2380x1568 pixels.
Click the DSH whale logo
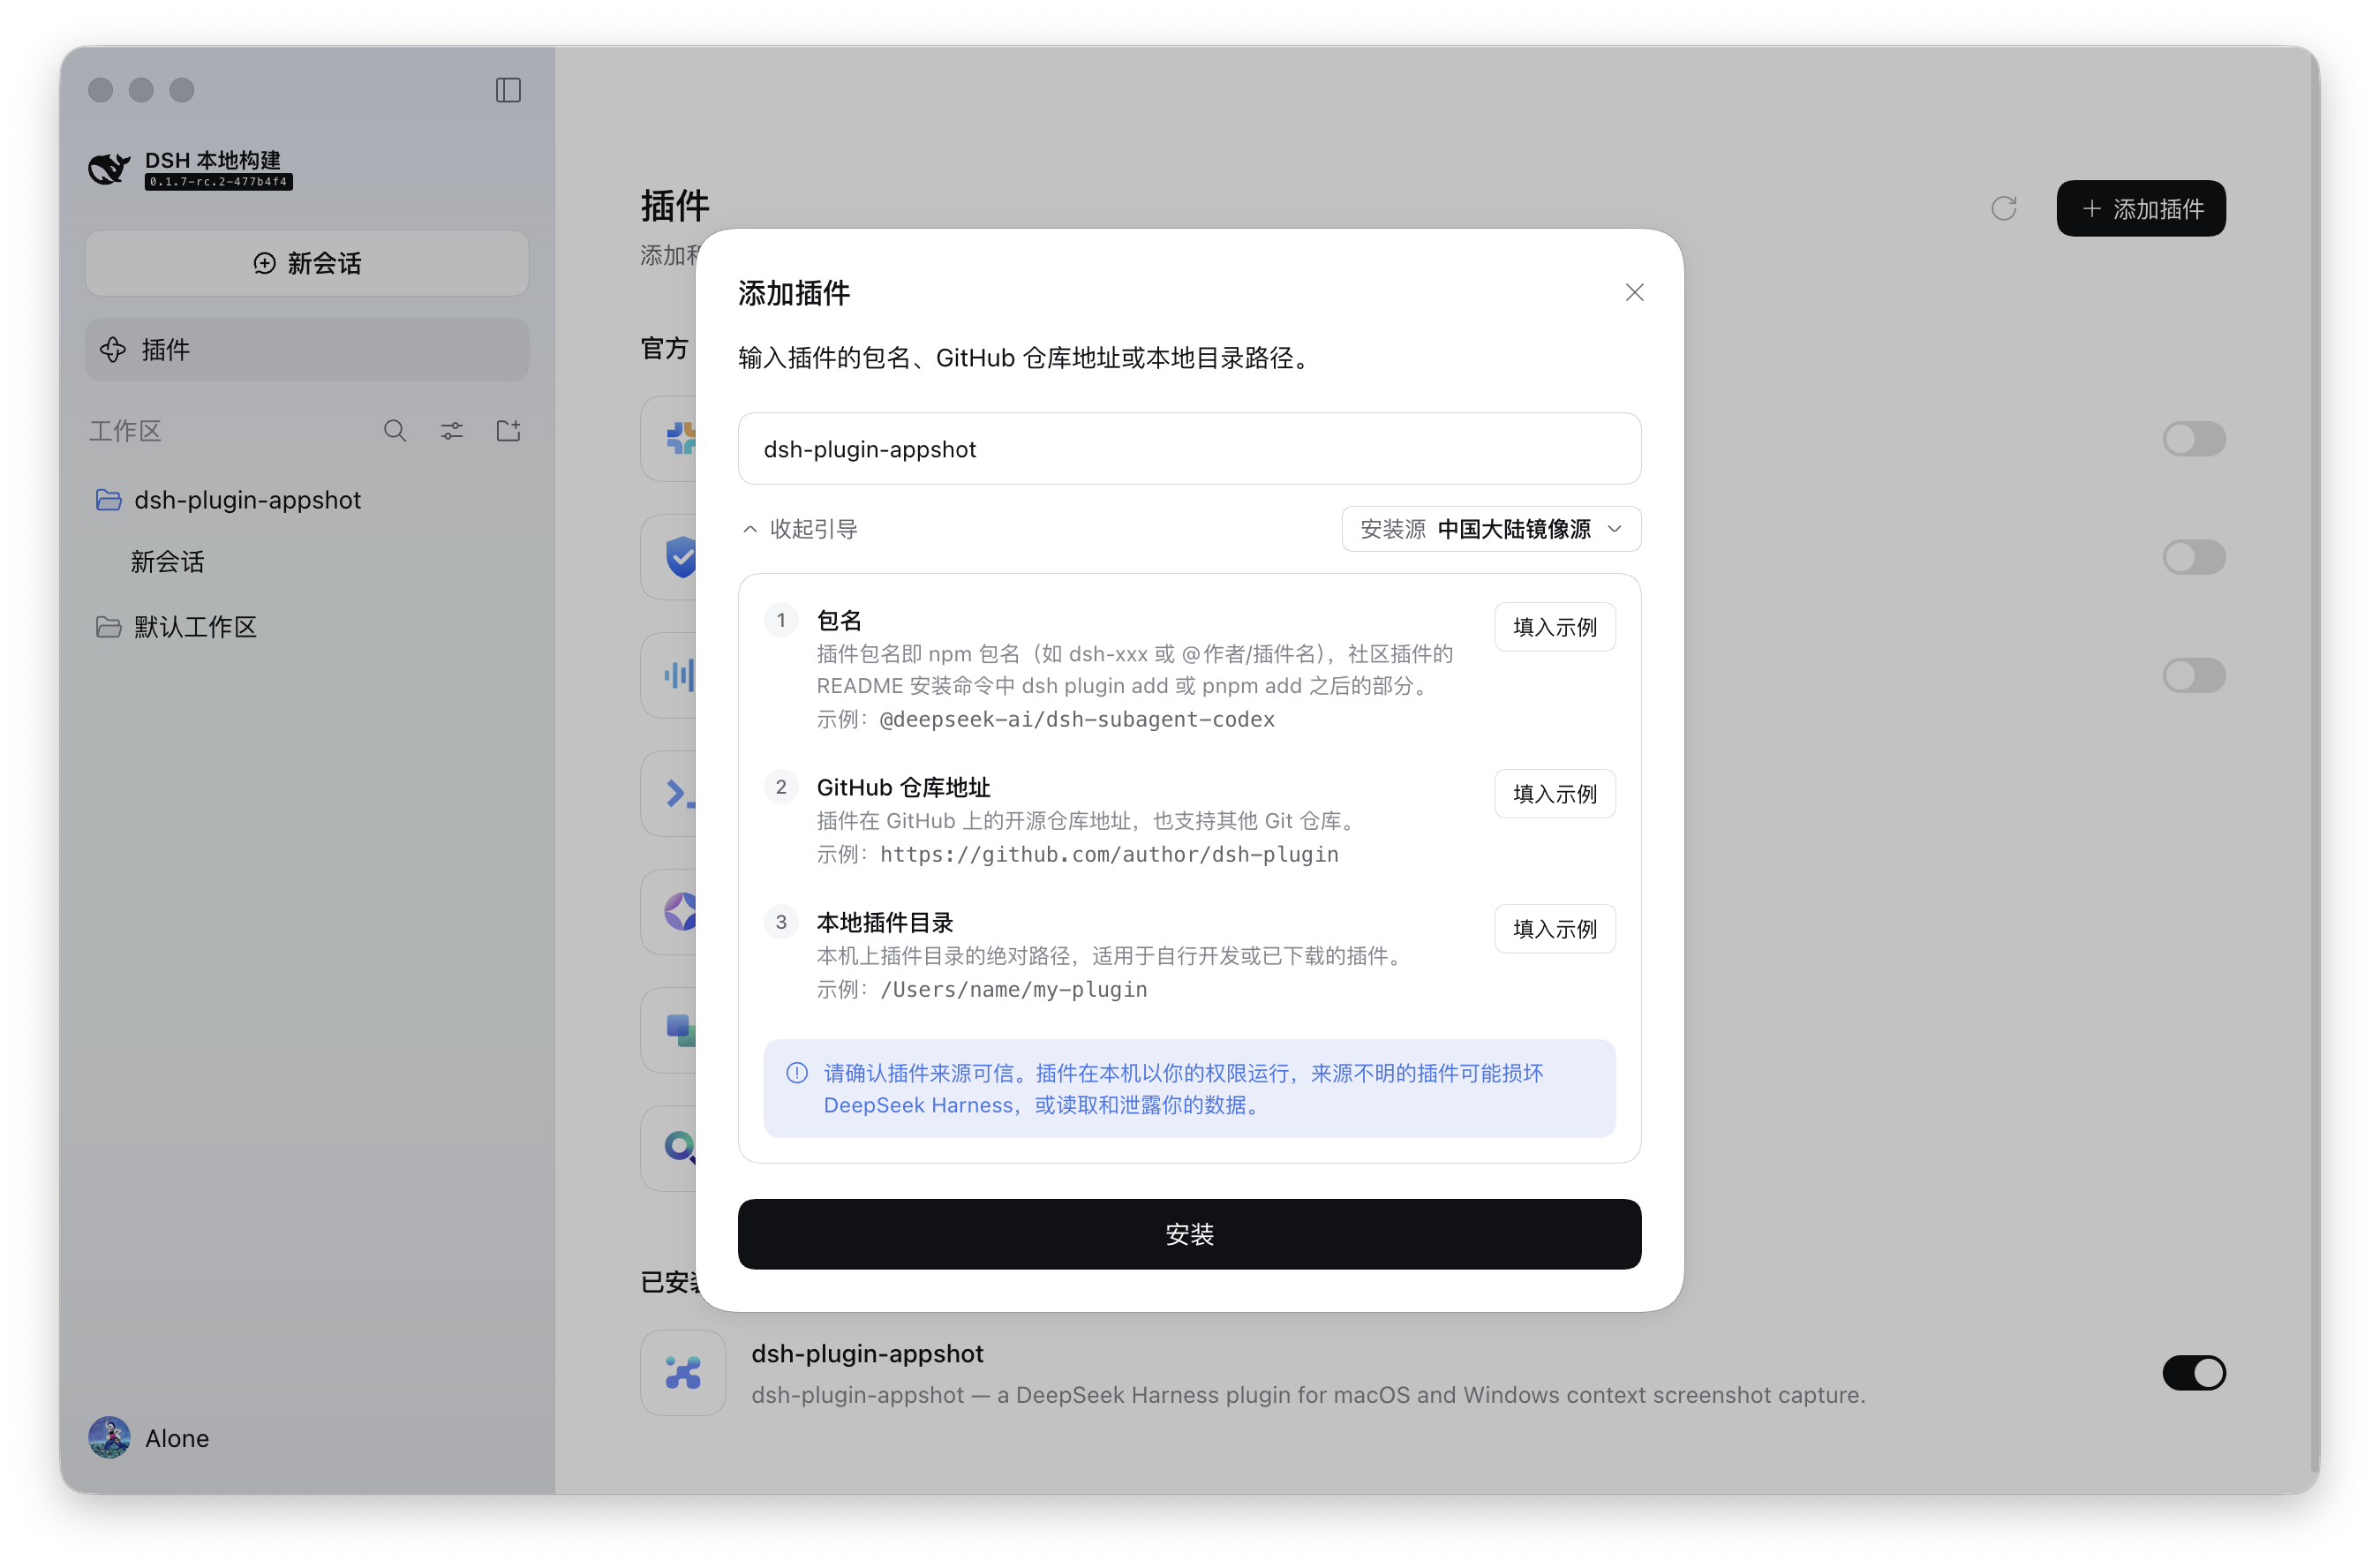click(109, 169)
